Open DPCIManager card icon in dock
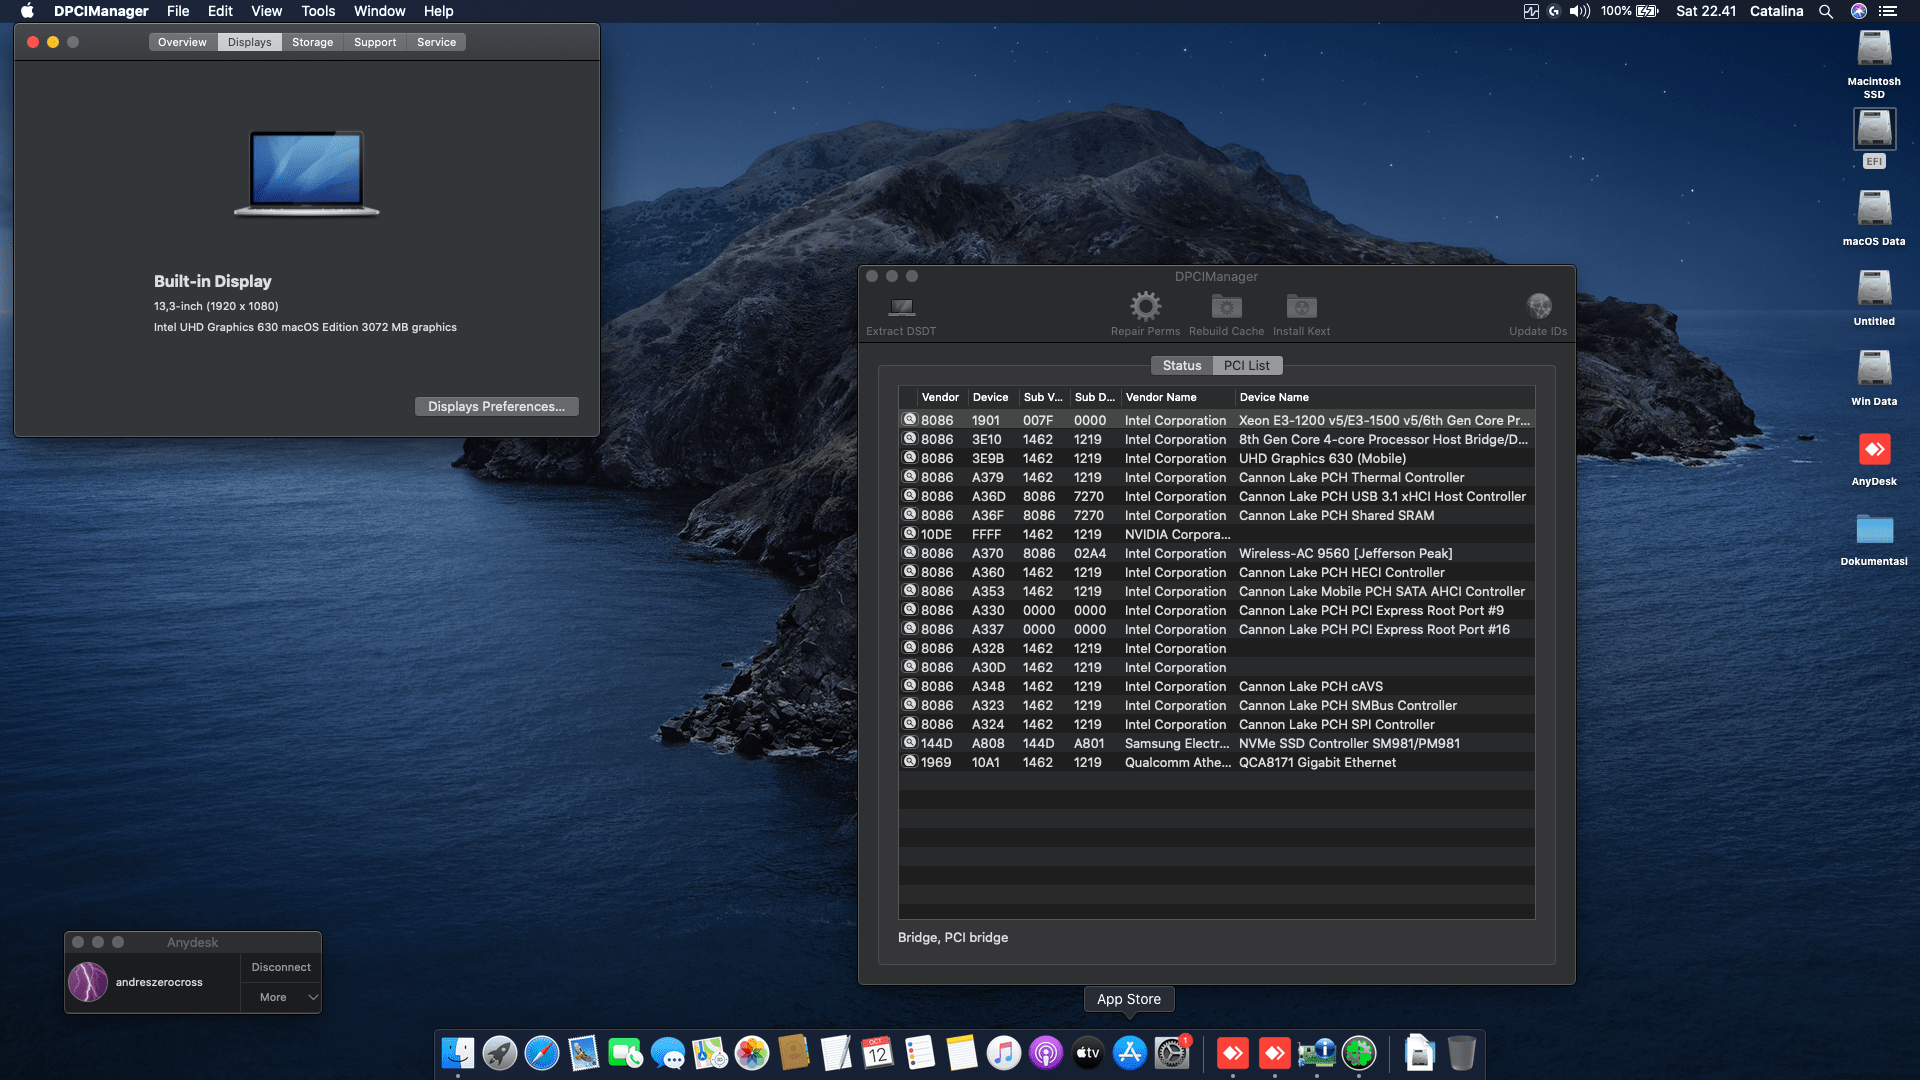 pyautogui.click(x=1317, y=1053)
